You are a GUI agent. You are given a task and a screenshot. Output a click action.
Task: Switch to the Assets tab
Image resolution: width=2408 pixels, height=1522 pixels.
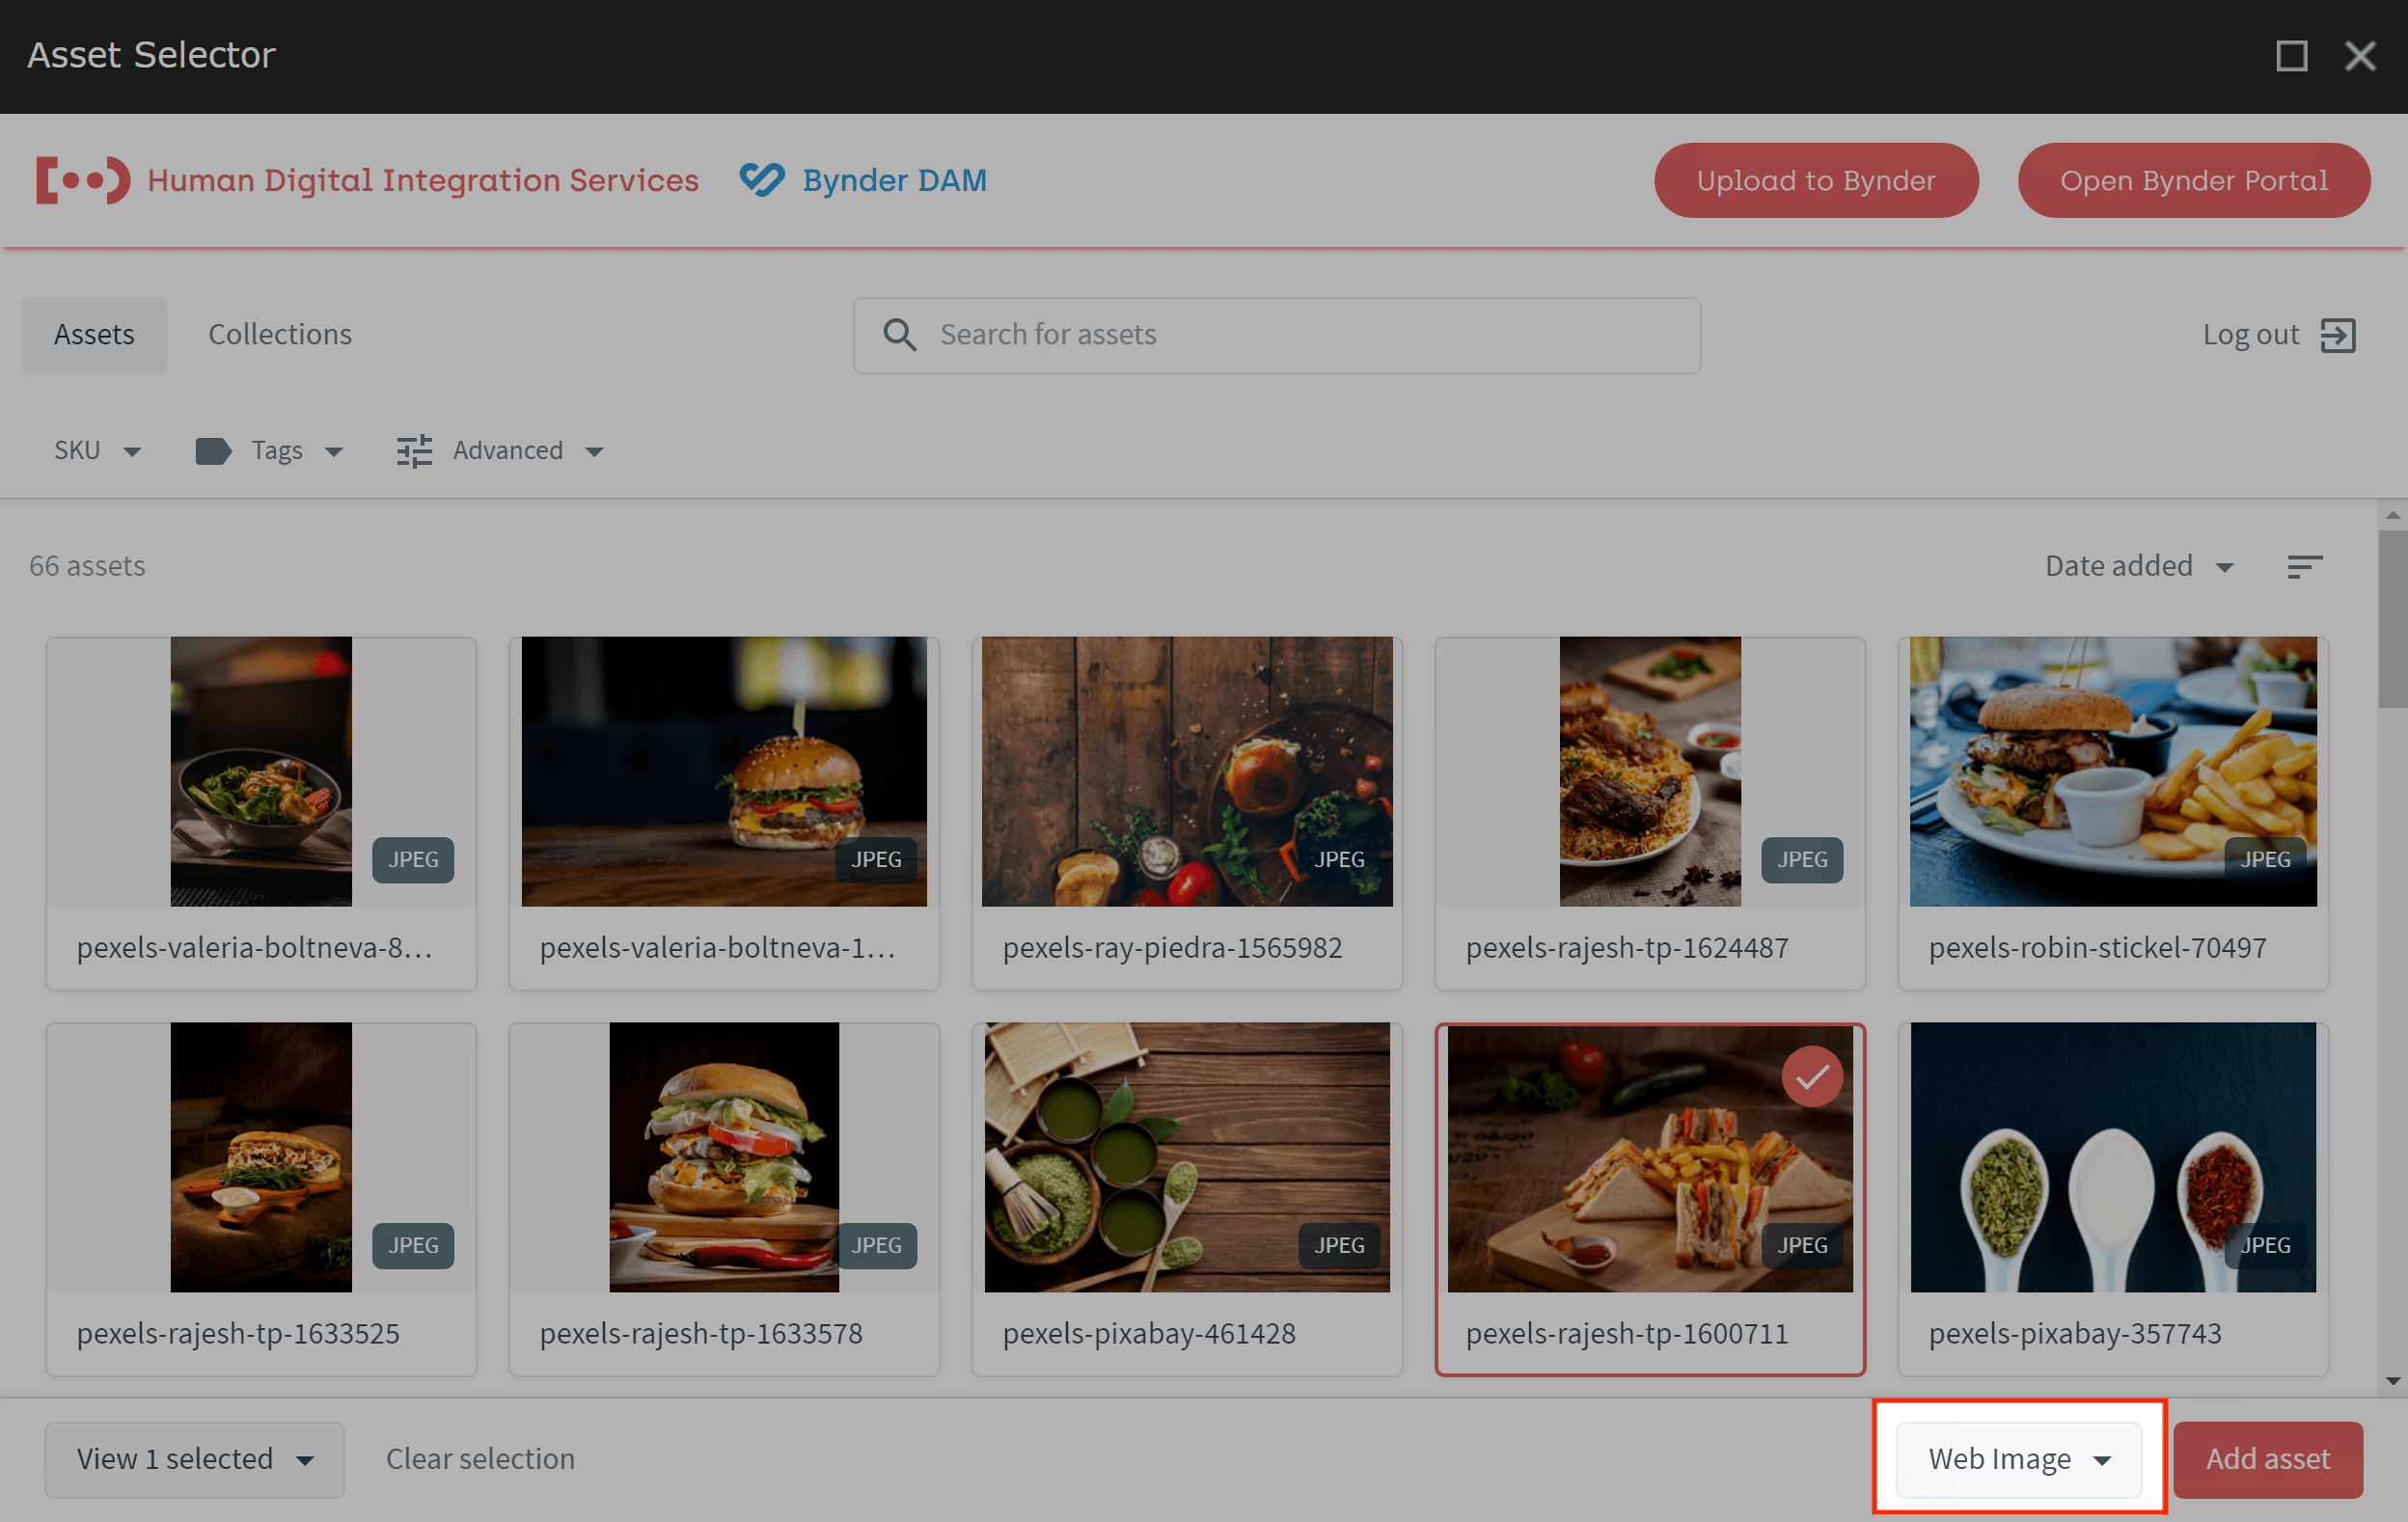click(94, 335)
